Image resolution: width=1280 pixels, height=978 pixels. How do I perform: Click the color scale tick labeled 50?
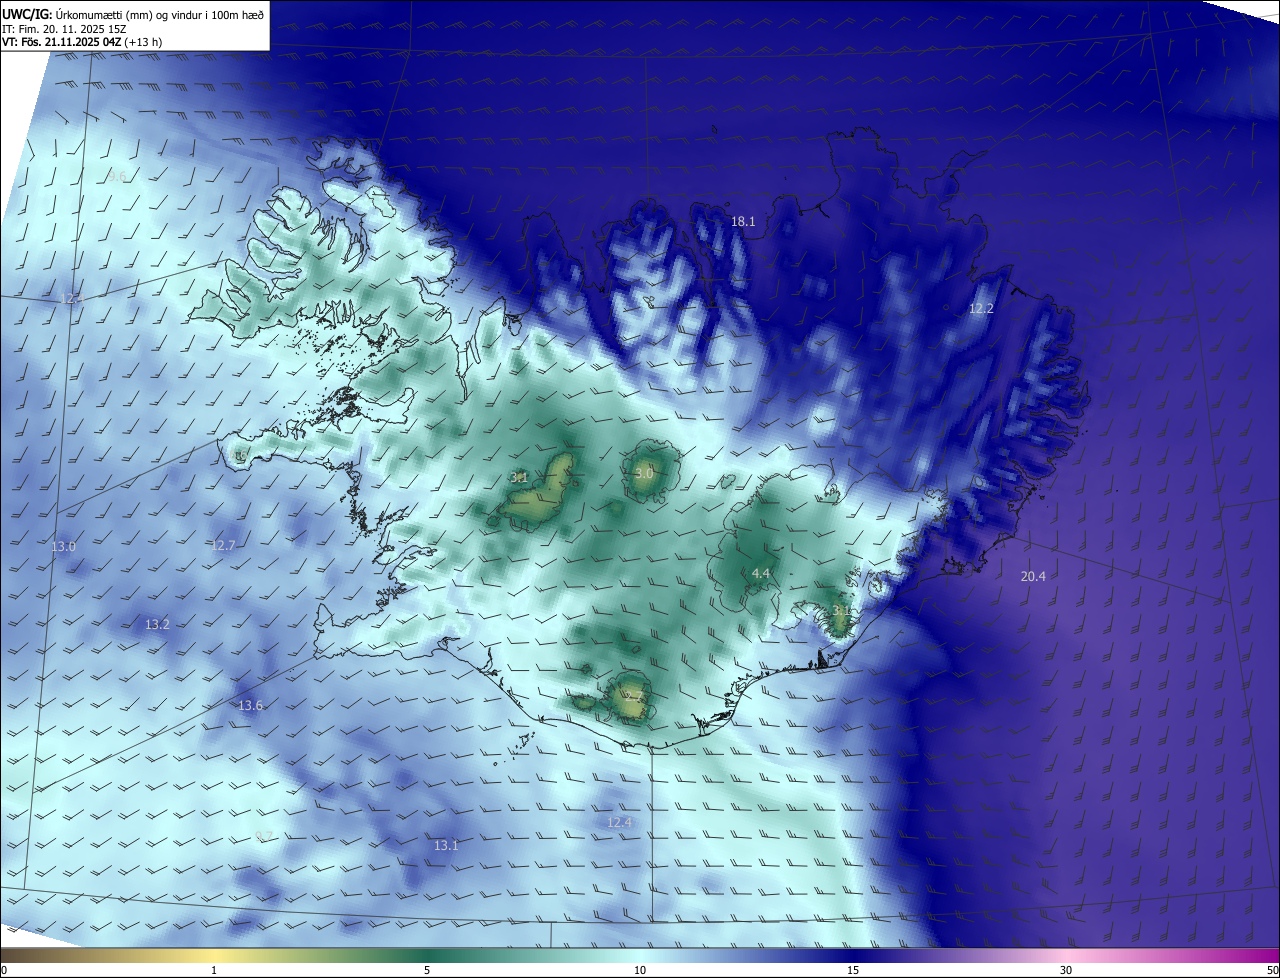tap(1272, 970)
